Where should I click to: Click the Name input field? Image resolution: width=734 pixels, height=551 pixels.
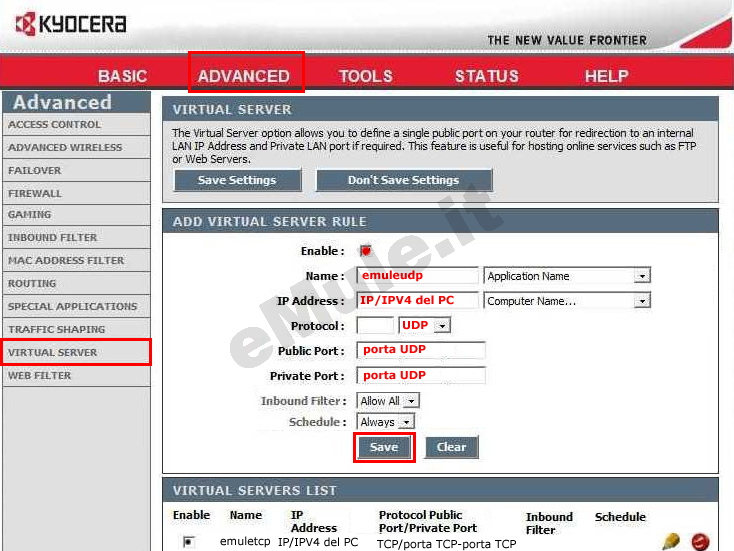(x=418, y=275)
